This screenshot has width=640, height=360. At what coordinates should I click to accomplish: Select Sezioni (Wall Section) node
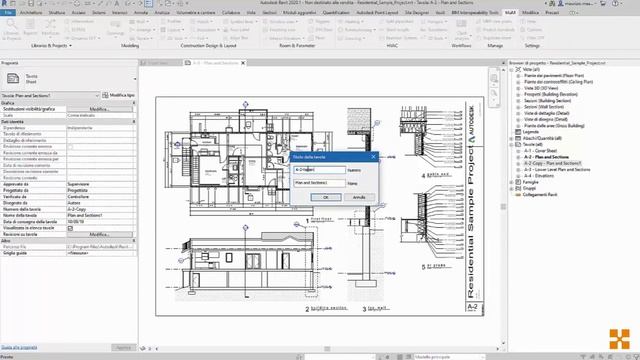pyautogui.click(x=544, y=107)
